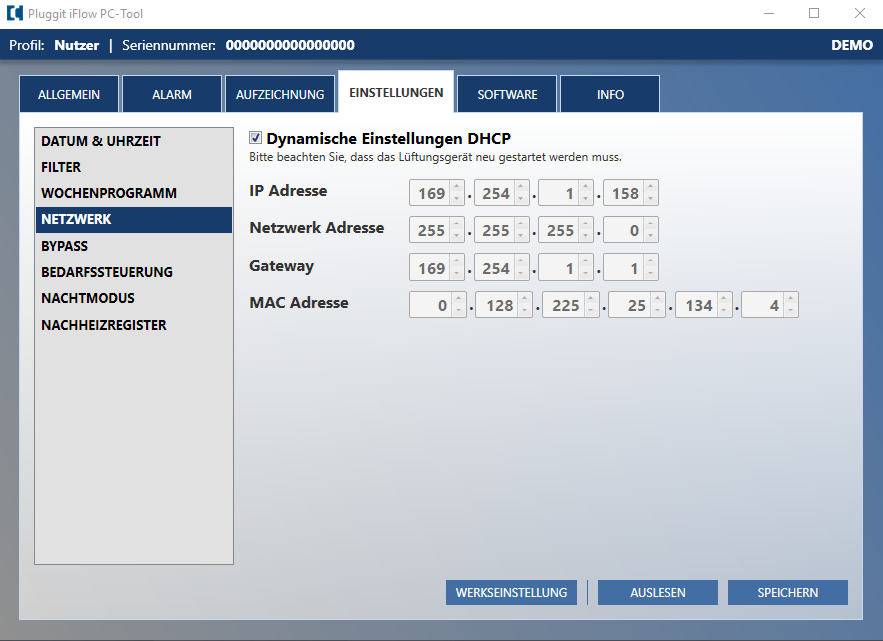Uncheck Dynamische Einstellungen DHCP checkbox

click(255, 139)
